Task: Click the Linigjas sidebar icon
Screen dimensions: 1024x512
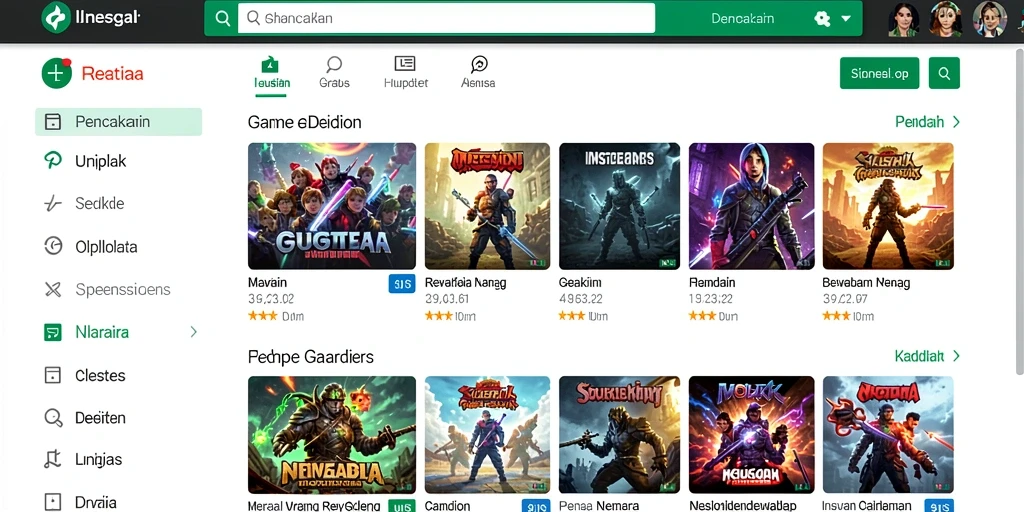Action: (x=52, y=460)
